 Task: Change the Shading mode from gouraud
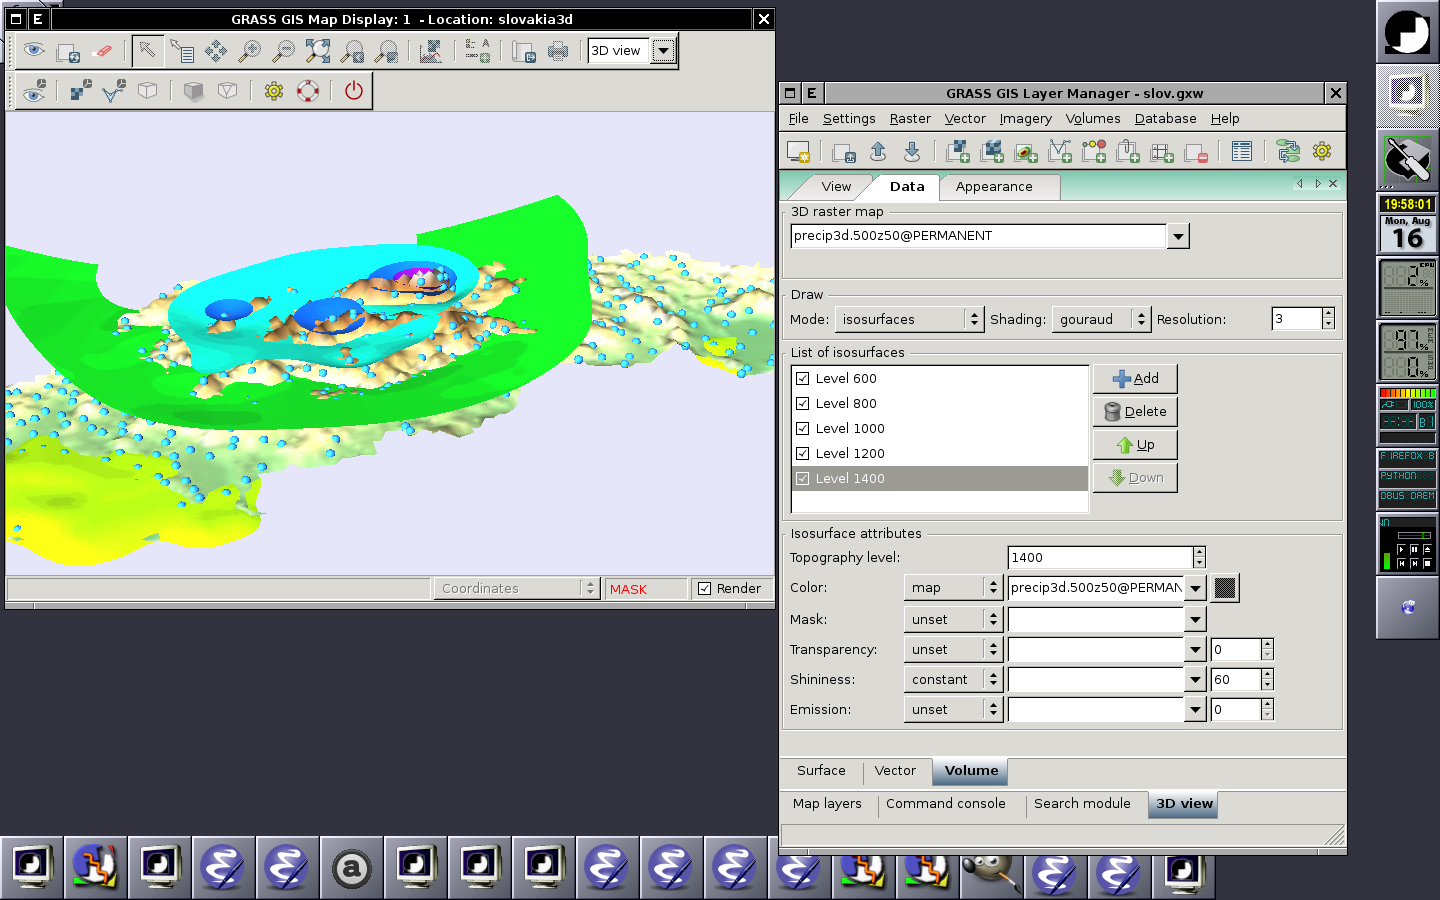tap(1142, 319)
